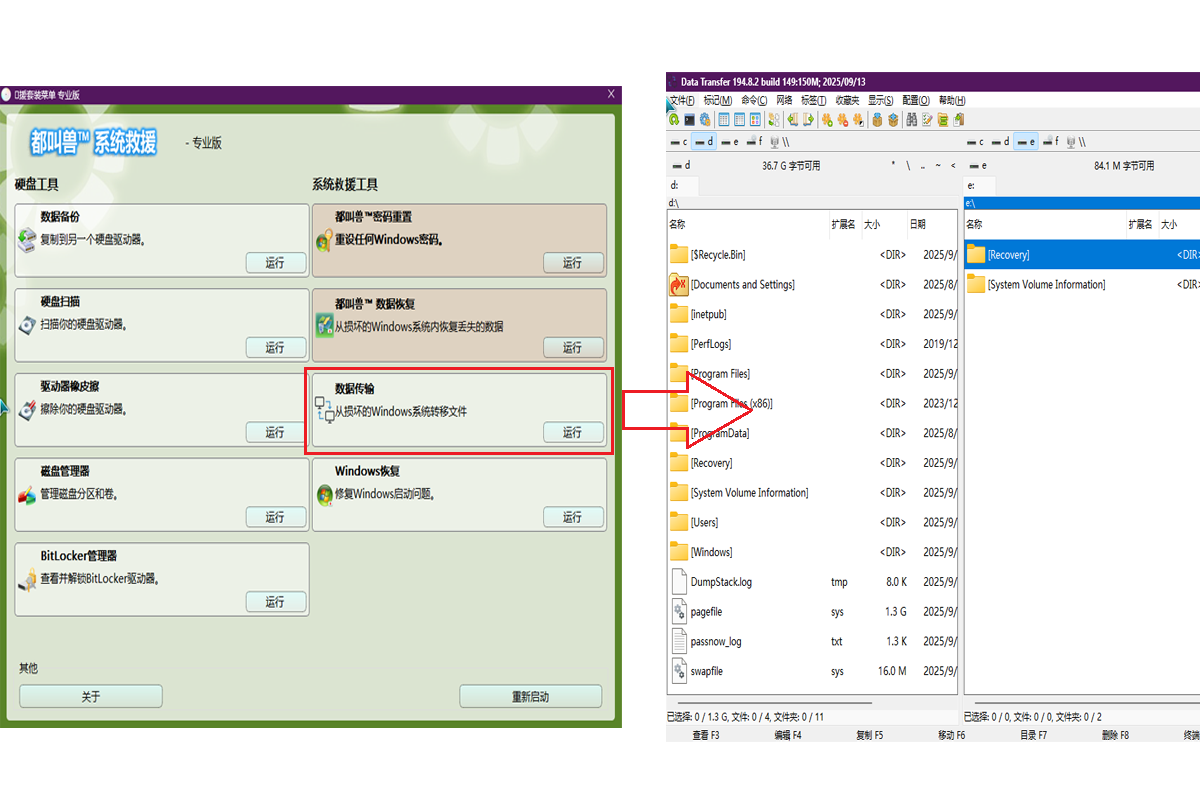Click the 磁盘管理器 partition icon
The width and height of the screenshot is (1200, 800).
27,494
